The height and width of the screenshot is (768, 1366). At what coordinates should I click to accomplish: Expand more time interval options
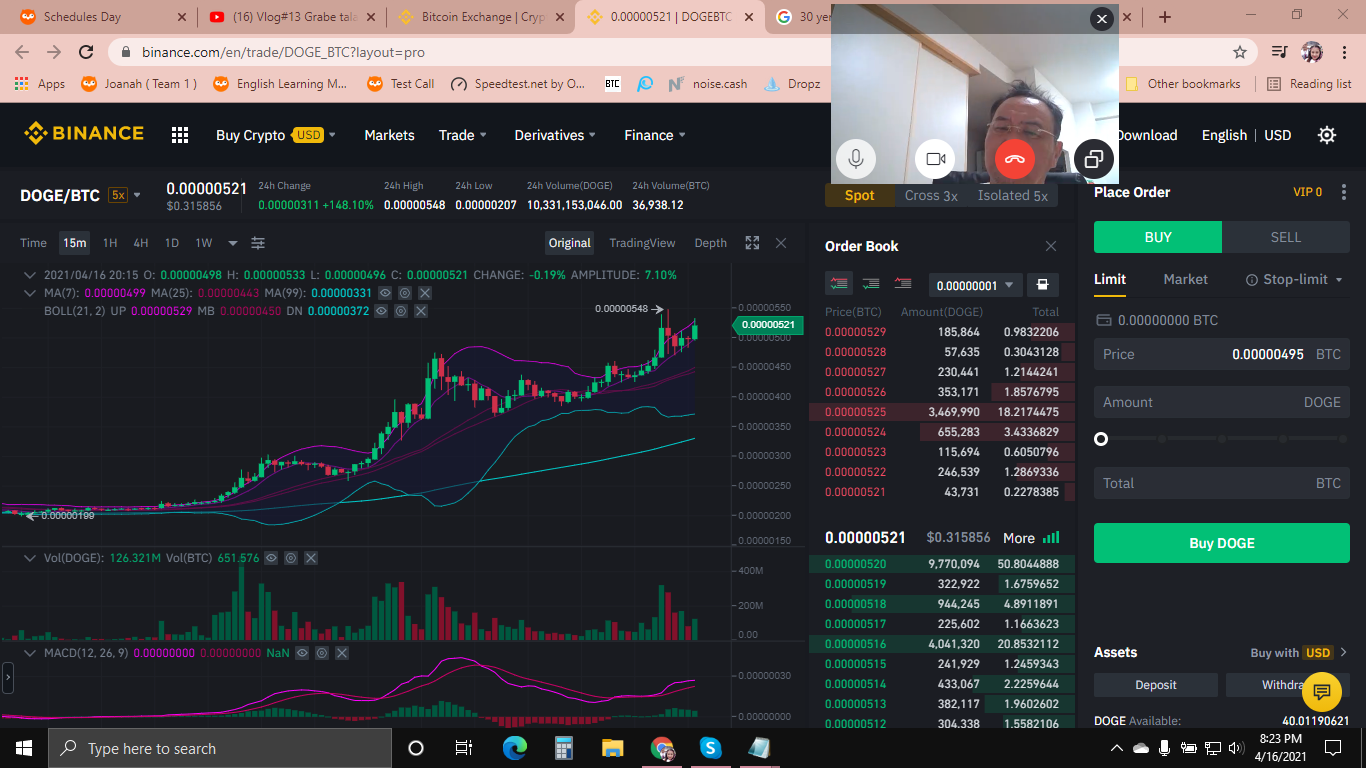tap(233, 243)
